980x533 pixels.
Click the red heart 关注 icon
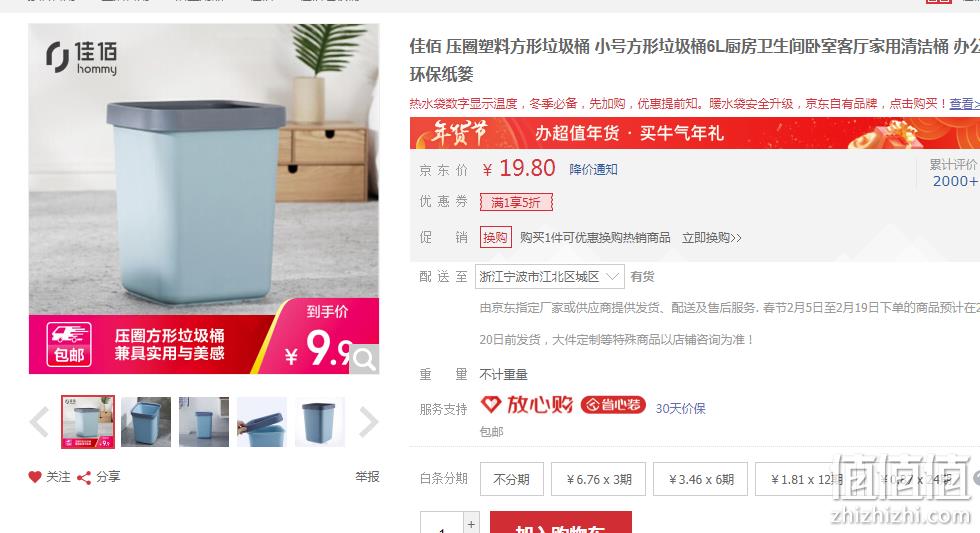(35, 477)
